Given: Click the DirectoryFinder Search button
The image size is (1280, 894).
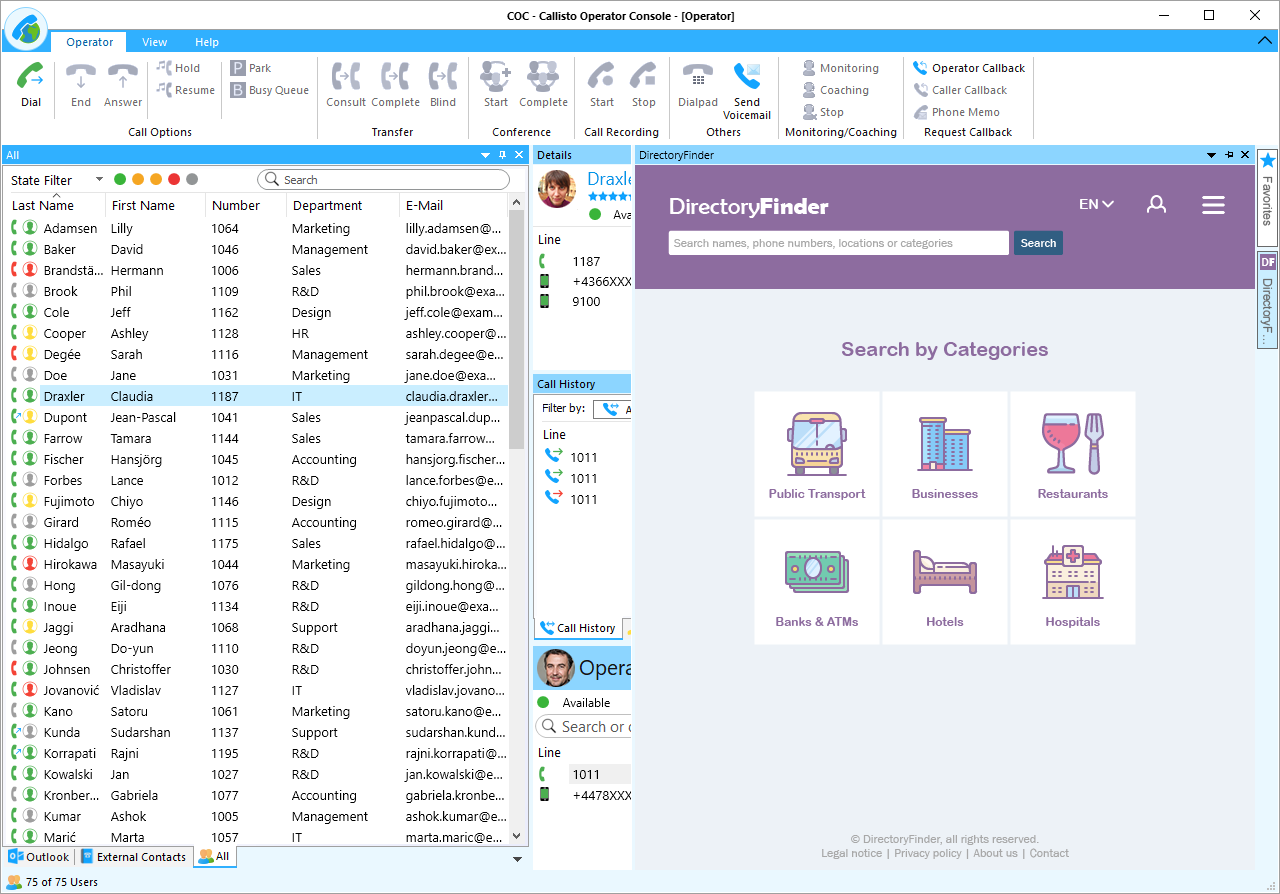Looking at the screenshot, I should click(x=1038, y=243).
